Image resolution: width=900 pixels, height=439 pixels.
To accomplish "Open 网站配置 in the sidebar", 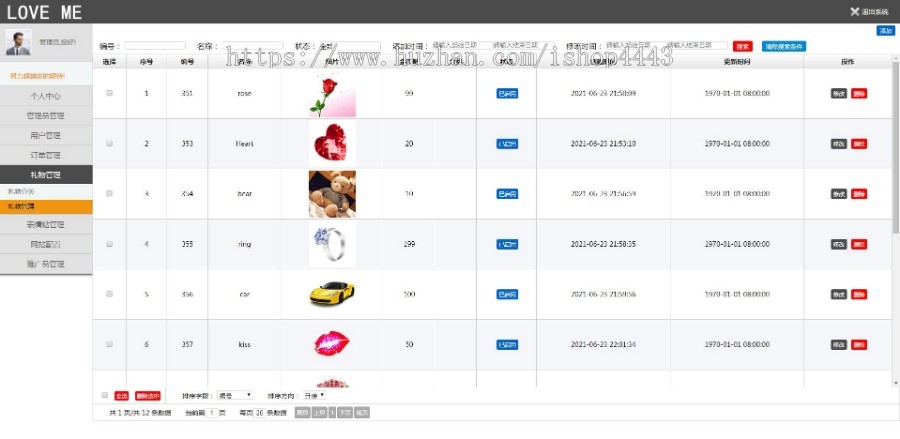I will click(x=46, y=244).
